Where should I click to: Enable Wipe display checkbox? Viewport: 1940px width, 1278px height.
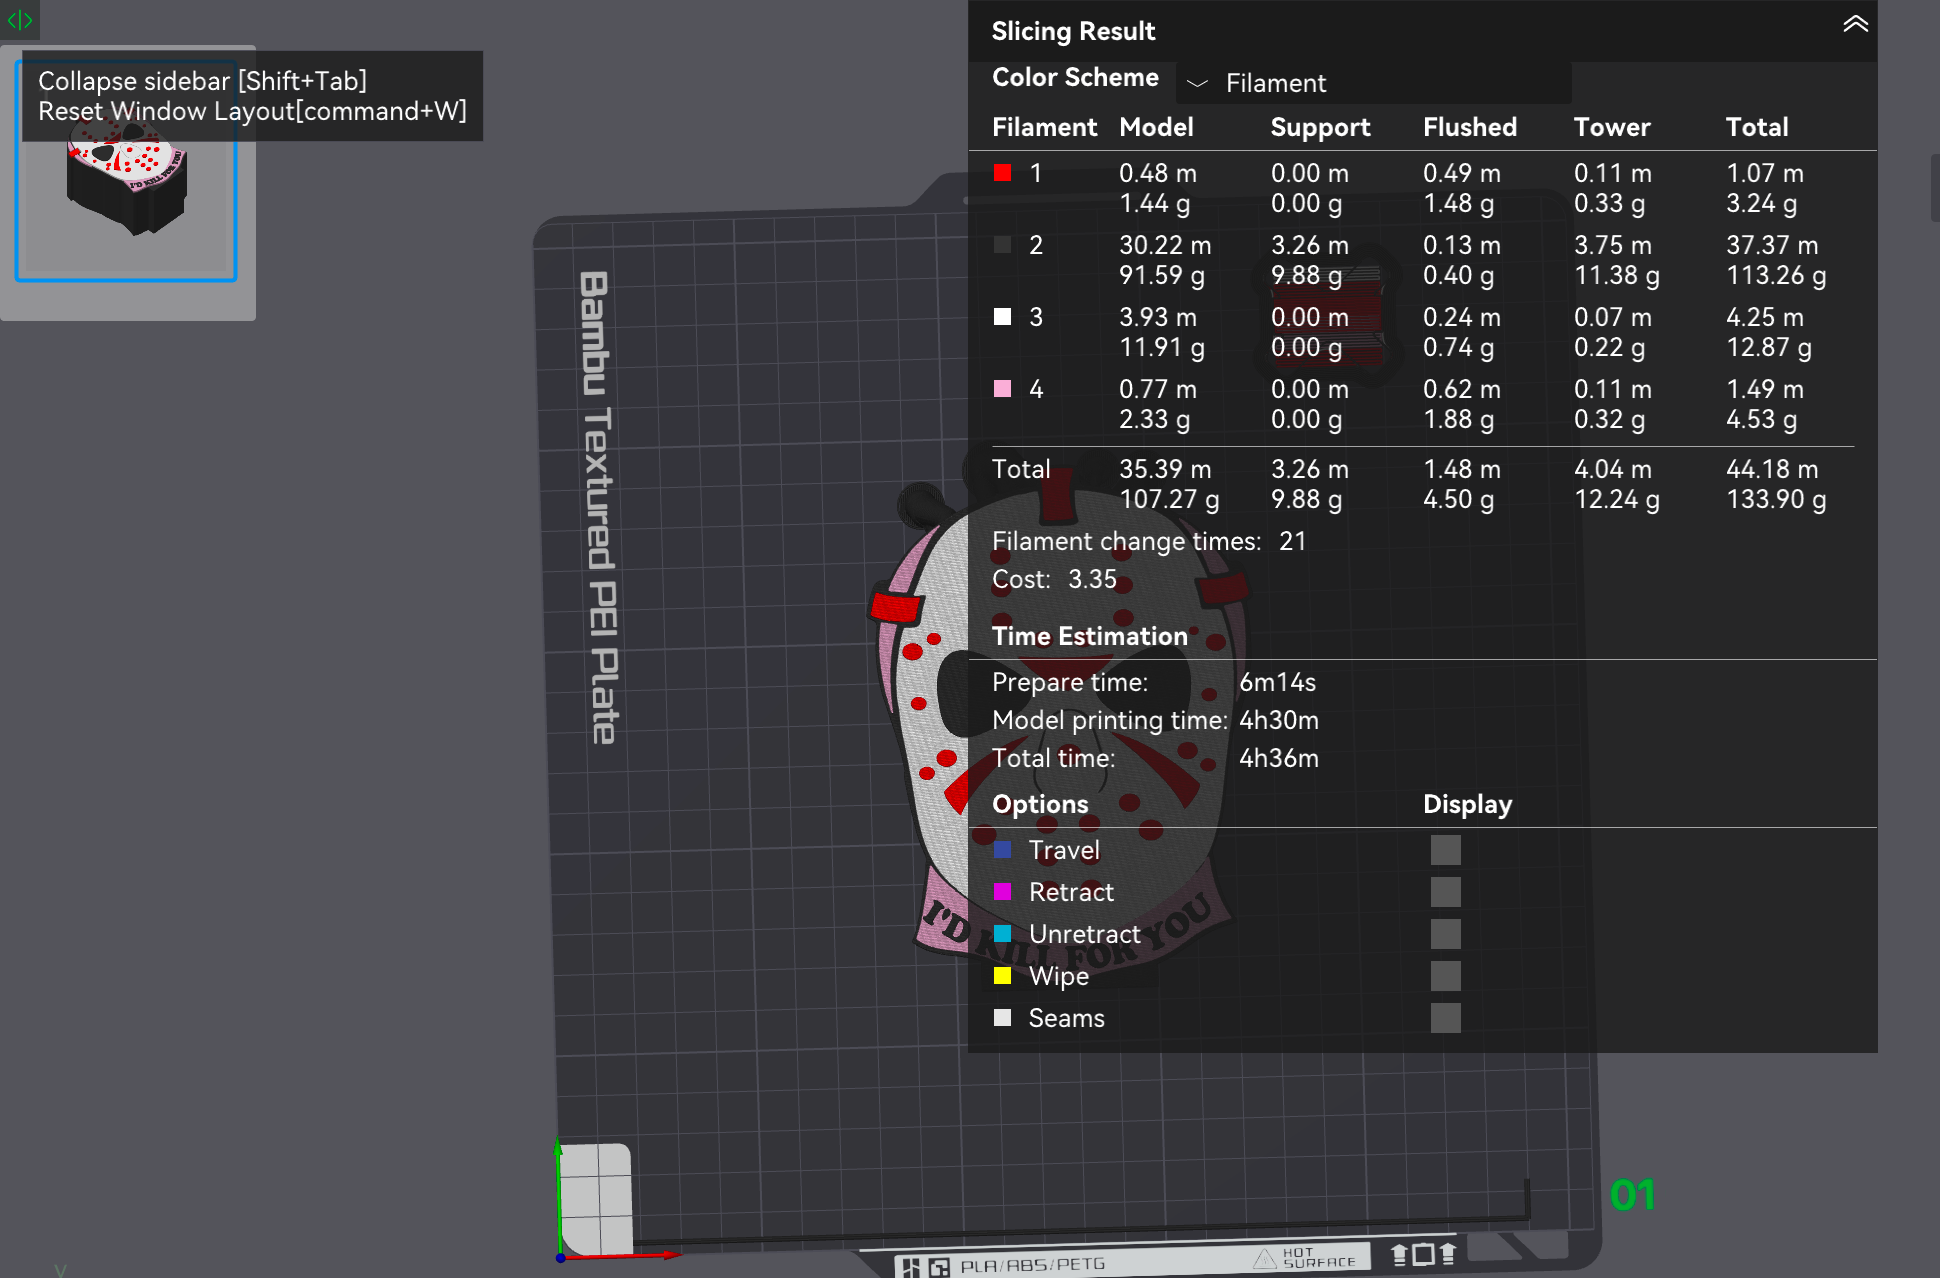(1445, 976)
